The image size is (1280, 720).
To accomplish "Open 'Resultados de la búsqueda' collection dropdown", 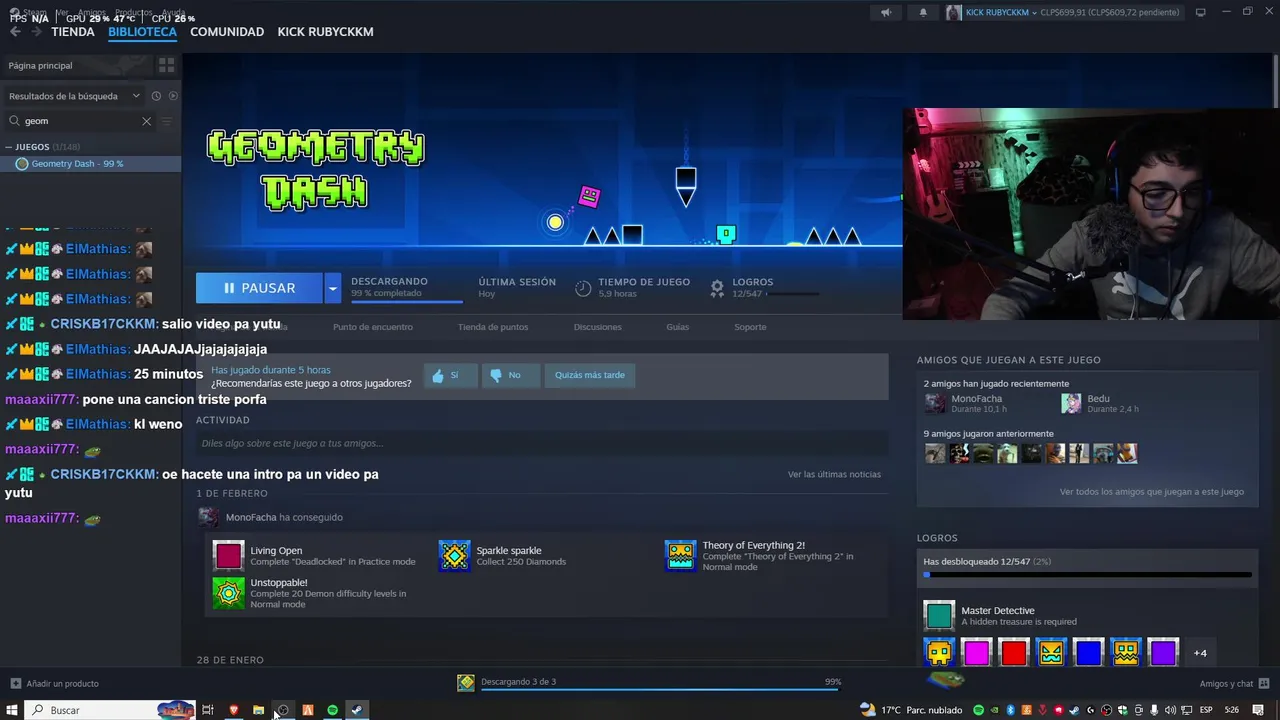I will pyautogui.click(x=76, y=96).
